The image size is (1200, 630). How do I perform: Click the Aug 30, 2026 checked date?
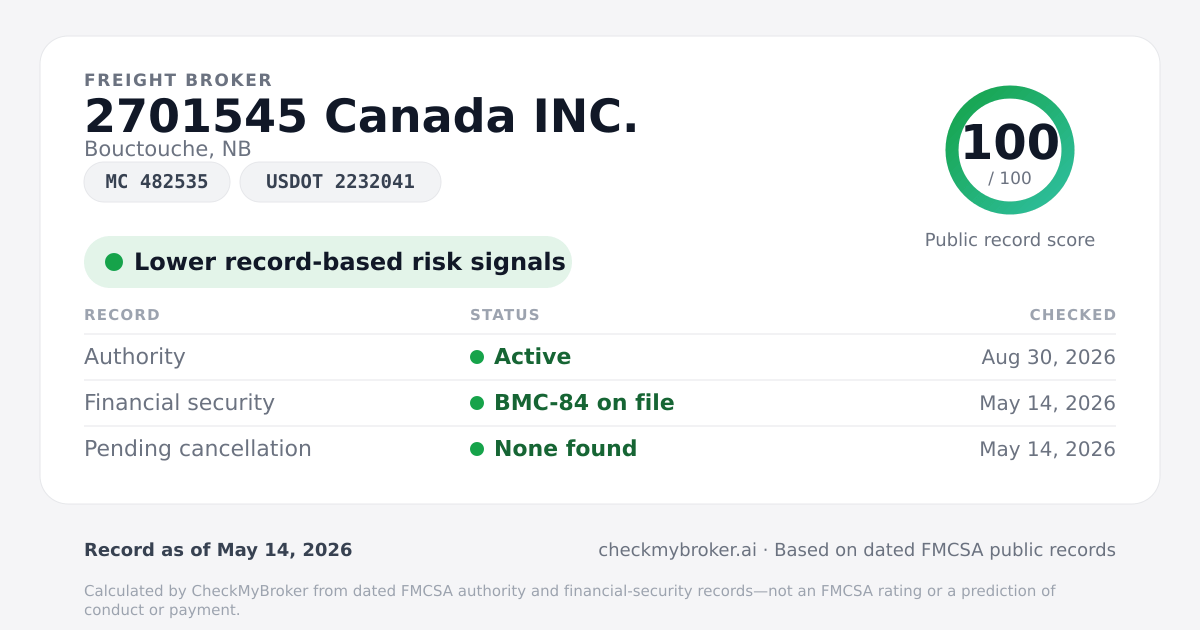click(1048, 357)
